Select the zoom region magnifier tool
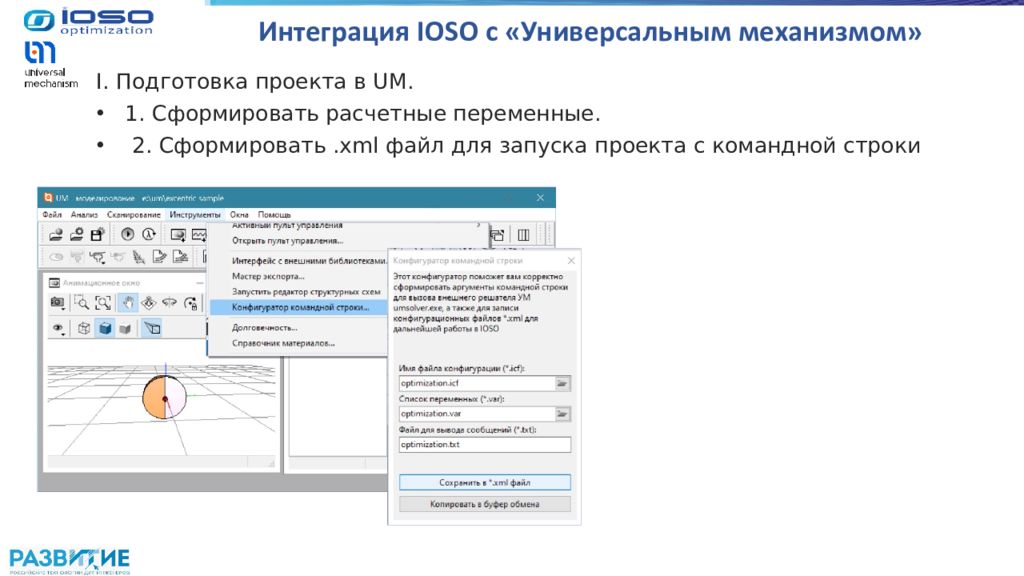The image size is (1024, 576). (x=82, y=302)
